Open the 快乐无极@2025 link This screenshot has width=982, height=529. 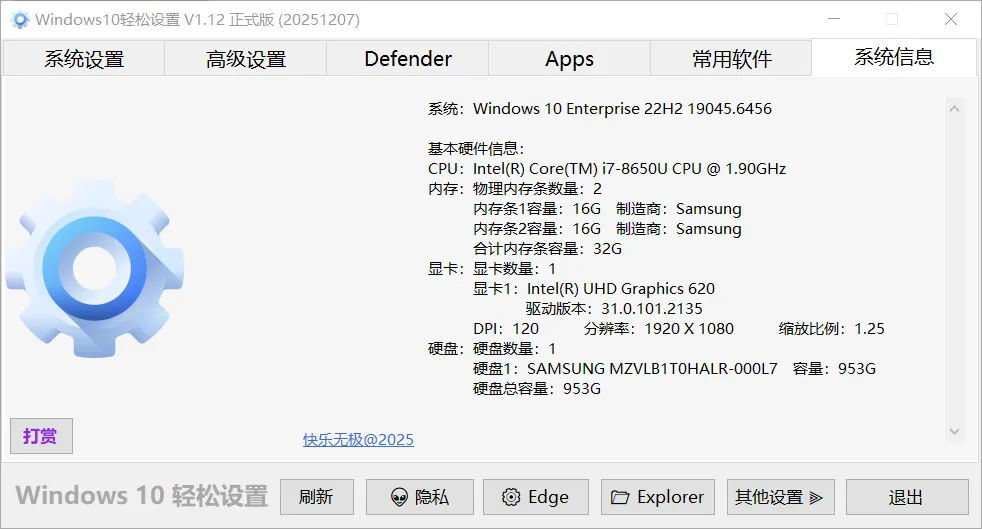[358, 439]
